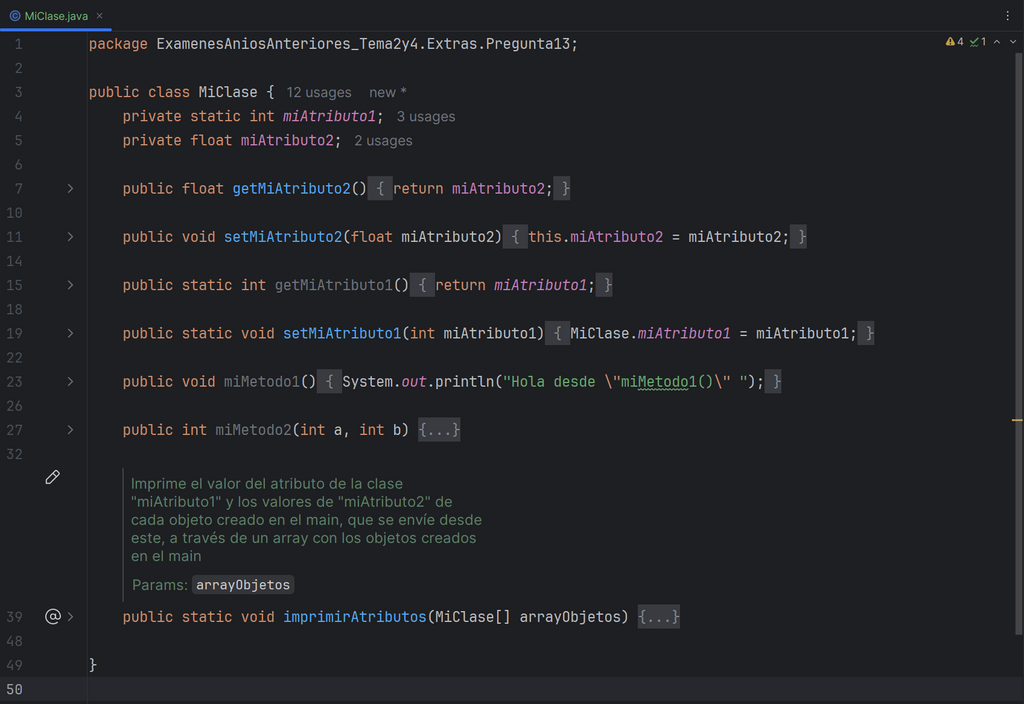1024x704 pixels.
Task: Click the imprimirAtributos method name
Action: pos(355,617)
